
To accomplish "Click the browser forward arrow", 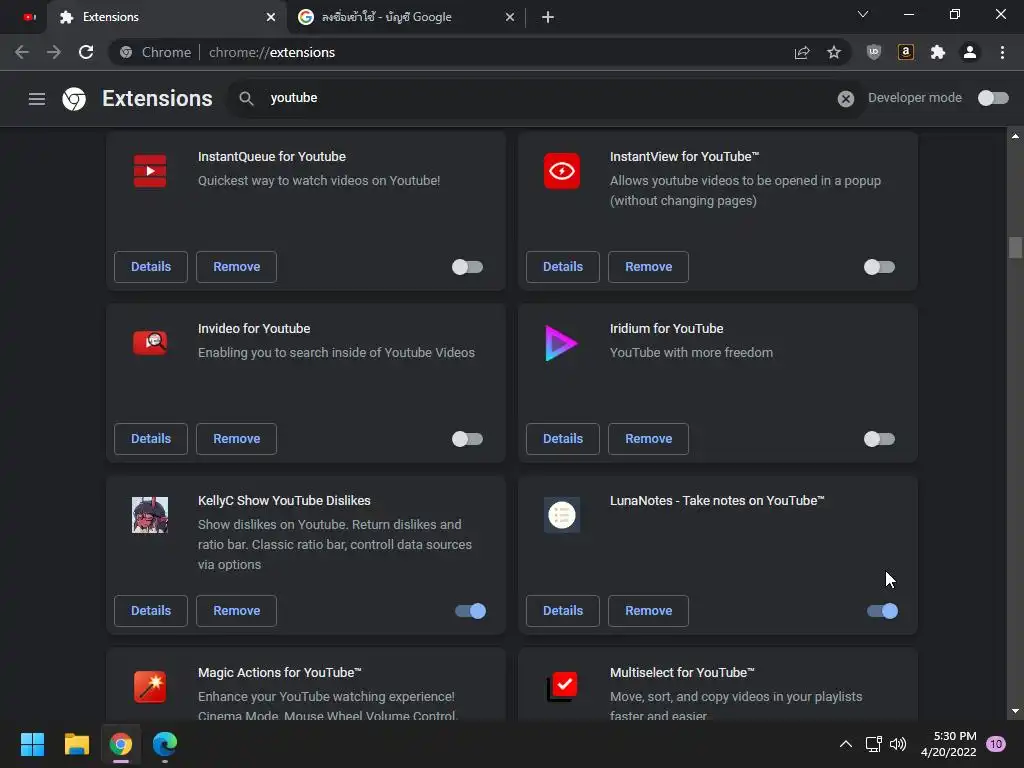I will tap(54, 52).
